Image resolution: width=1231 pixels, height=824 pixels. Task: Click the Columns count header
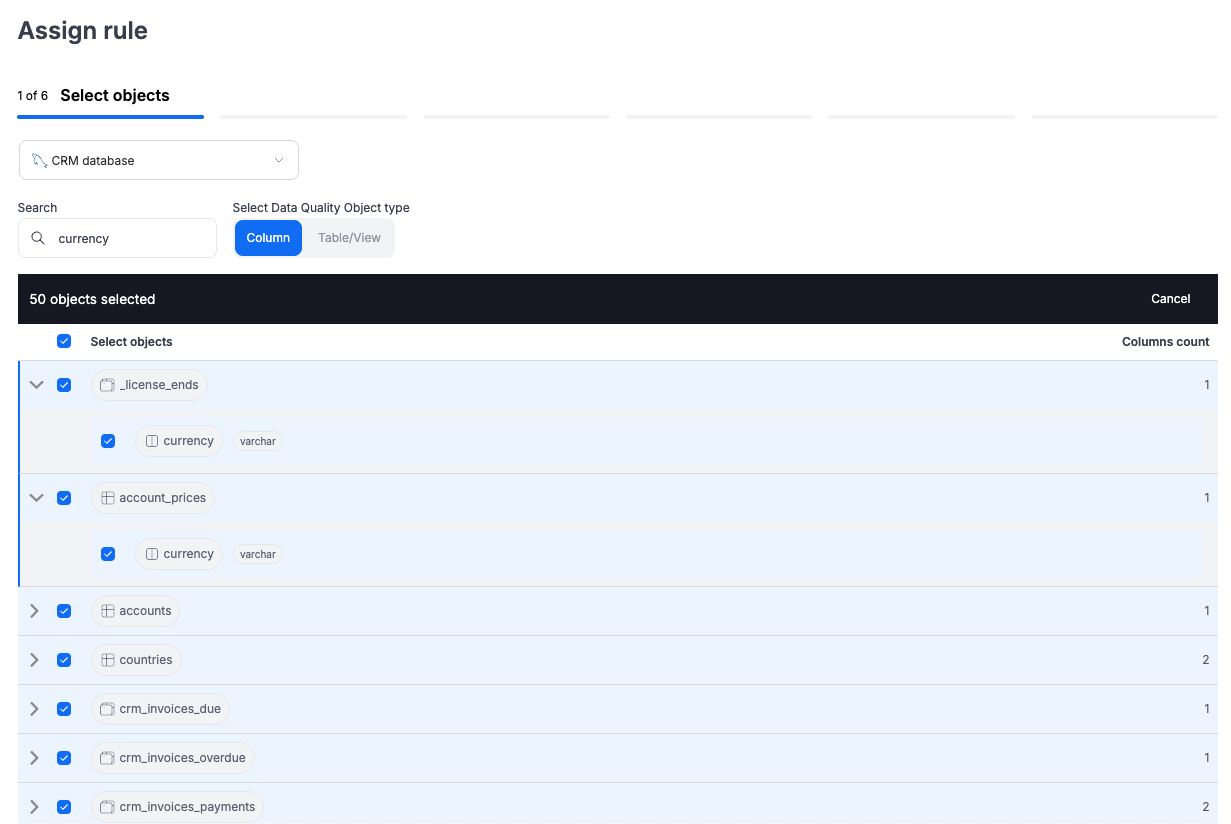coord(1165,342)
